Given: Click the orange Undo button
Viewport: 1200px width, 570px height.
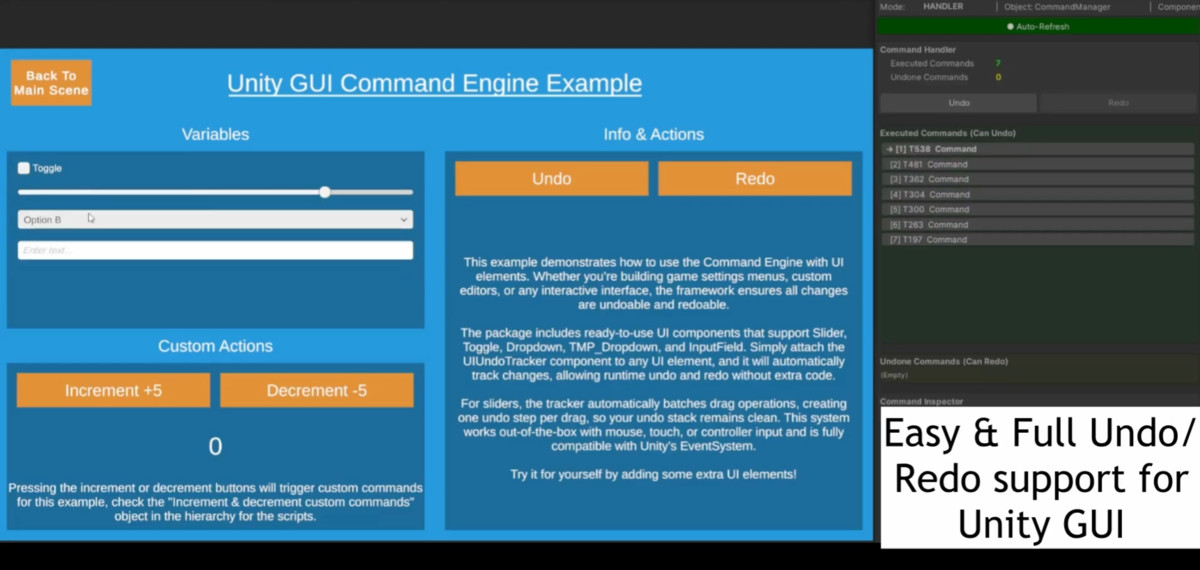Looking at the screenshot, I should pos(552,179).
